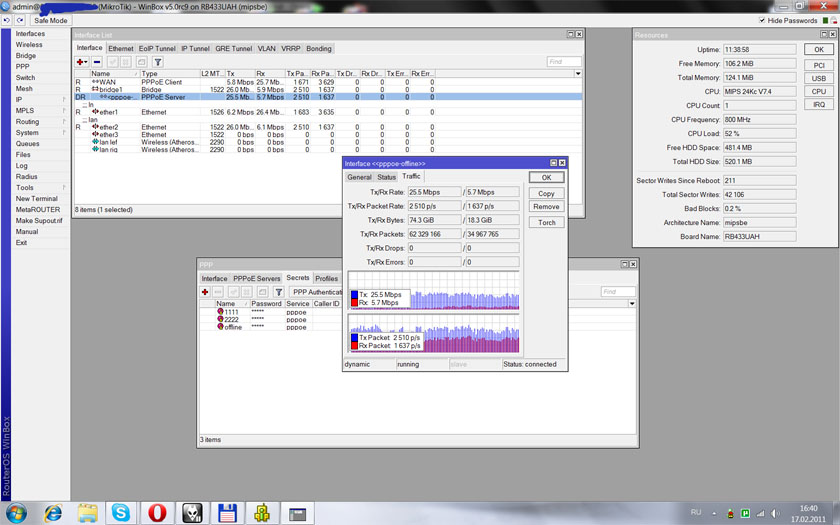
Task: Open the filter funnel in Interface List
Action: click(157, 62)
